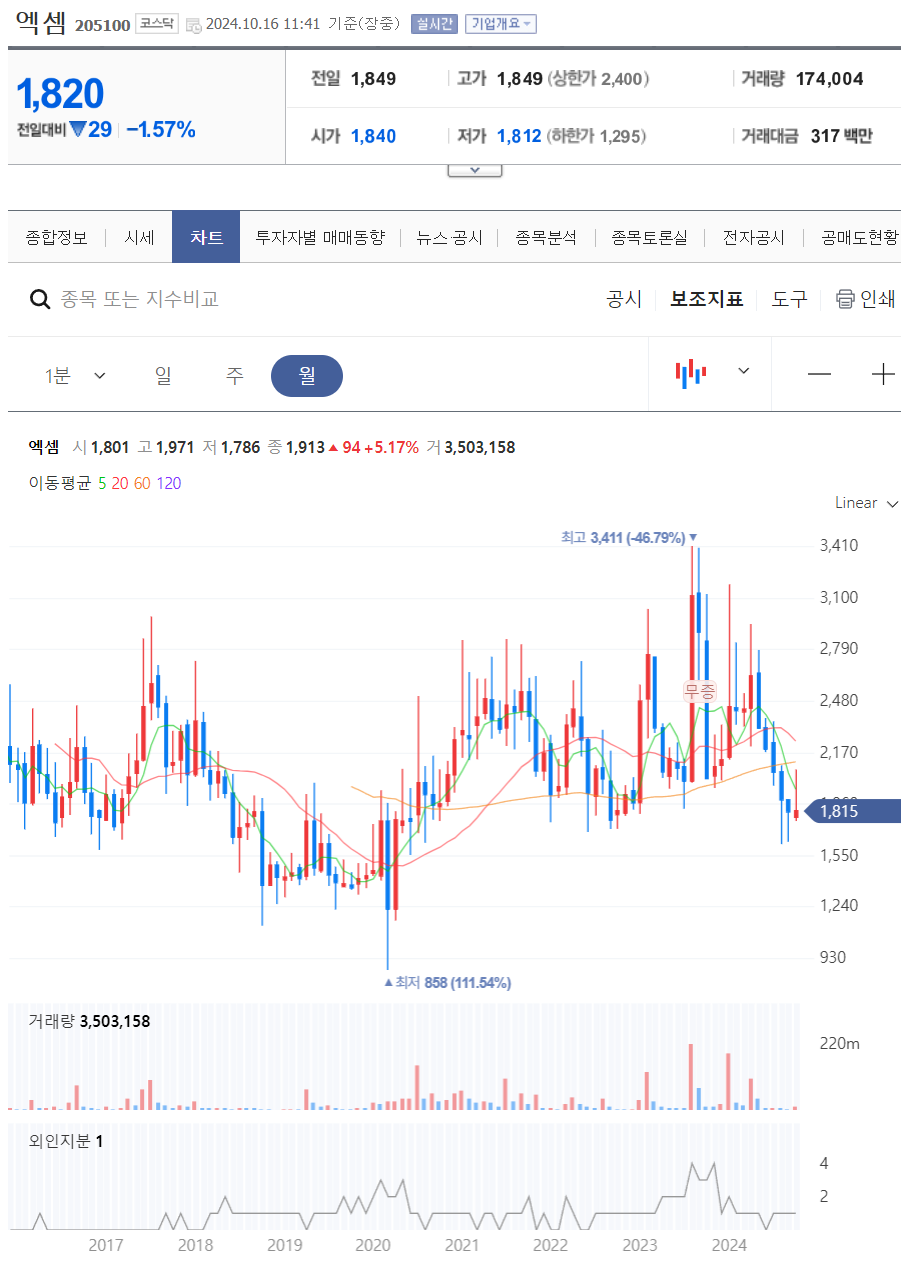This screenshot has width=901, height=1281.
Task: Click the +5.17% change in chart header
Action: click(x=391, y=447)
